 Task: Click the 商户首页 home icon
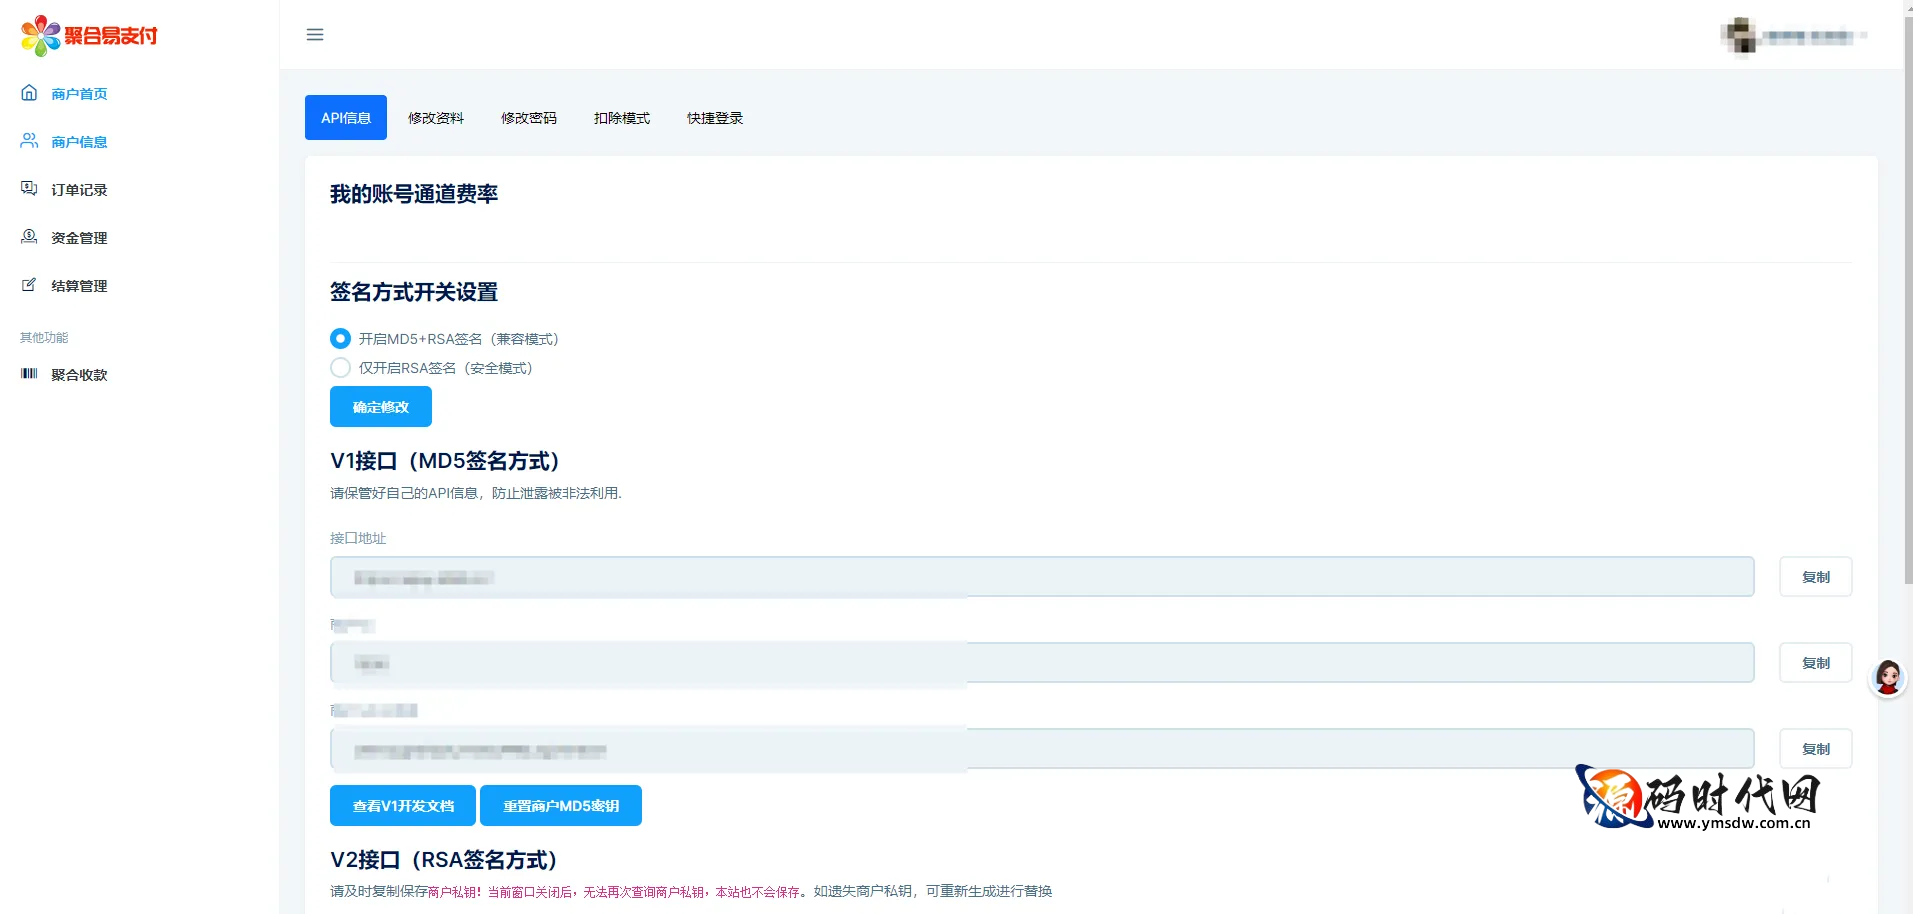coord(29,93)
